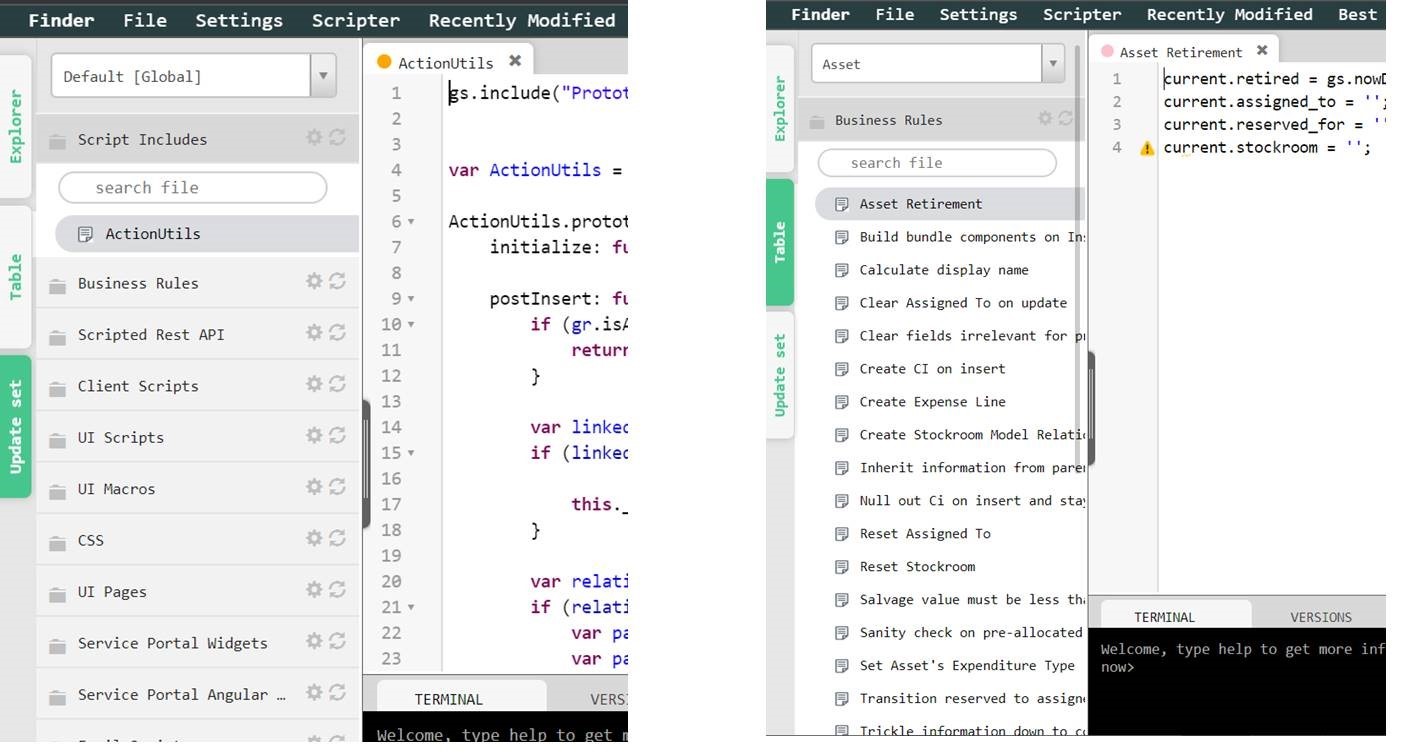Collapse the postInsert fold at line 9
Image resolution: width=1409 pixels, height=754 pixels.
(x=411, y=299)
